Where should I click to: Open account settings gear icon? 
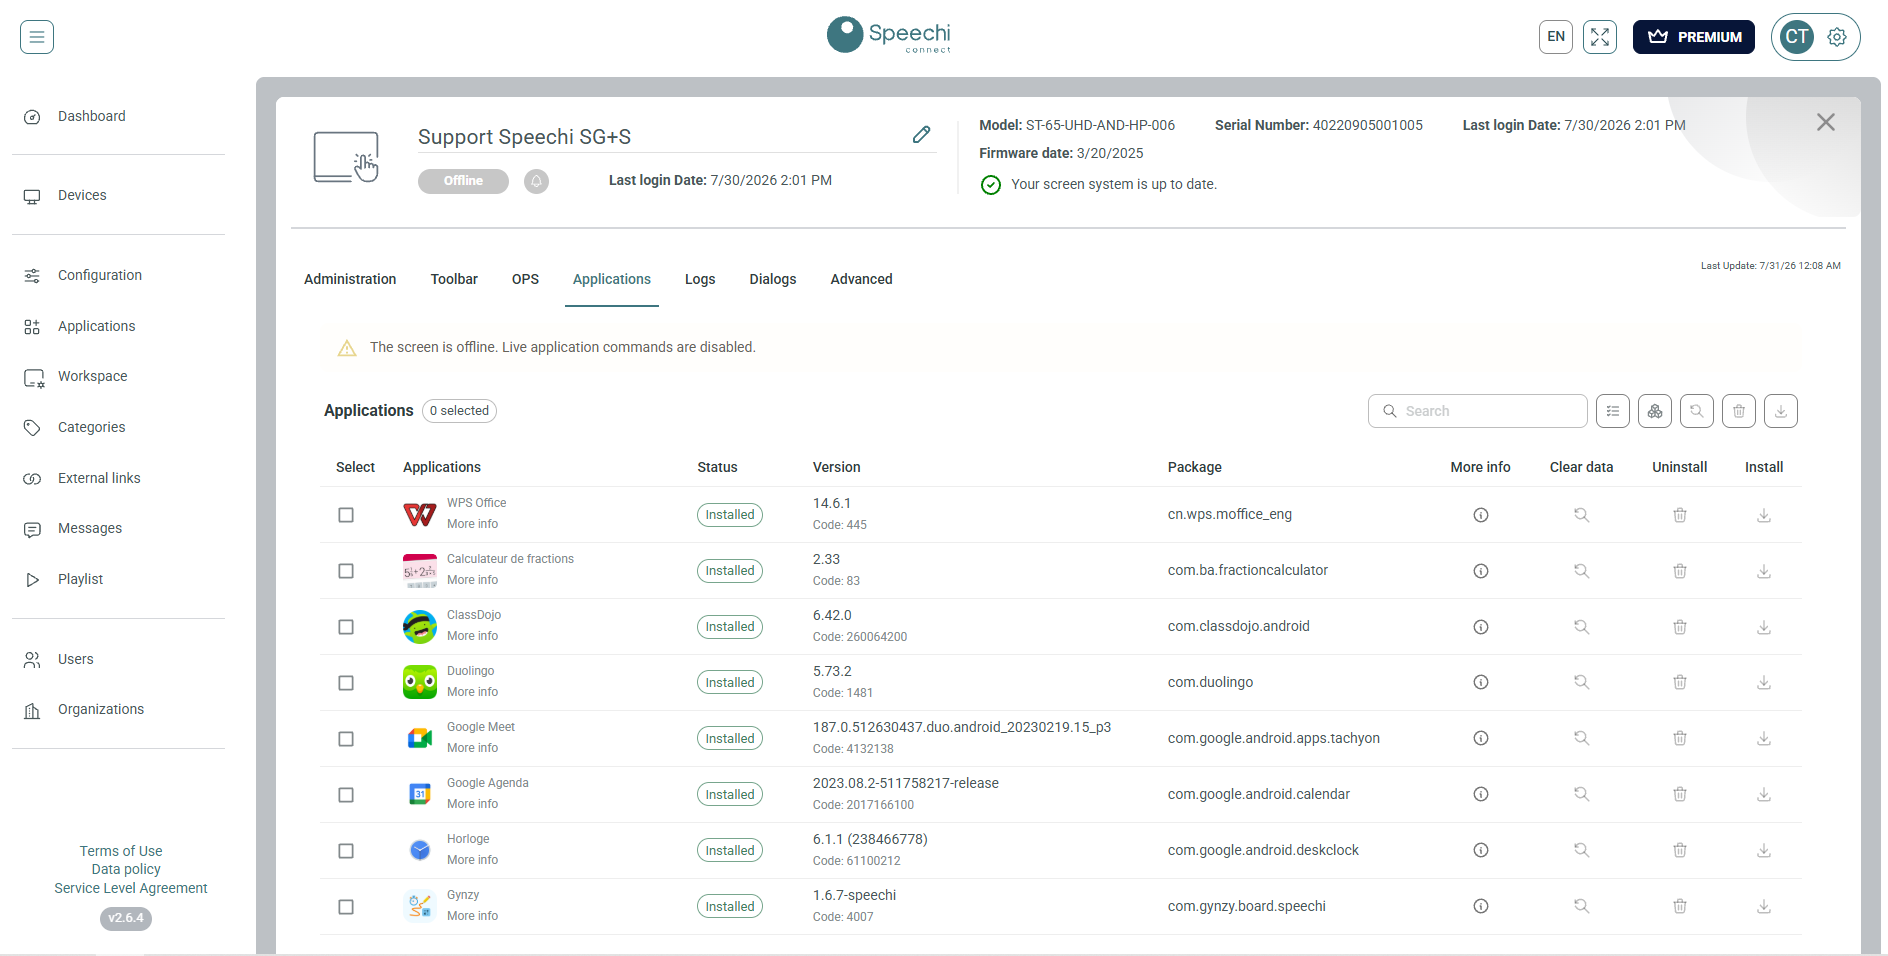[1837, 37]
